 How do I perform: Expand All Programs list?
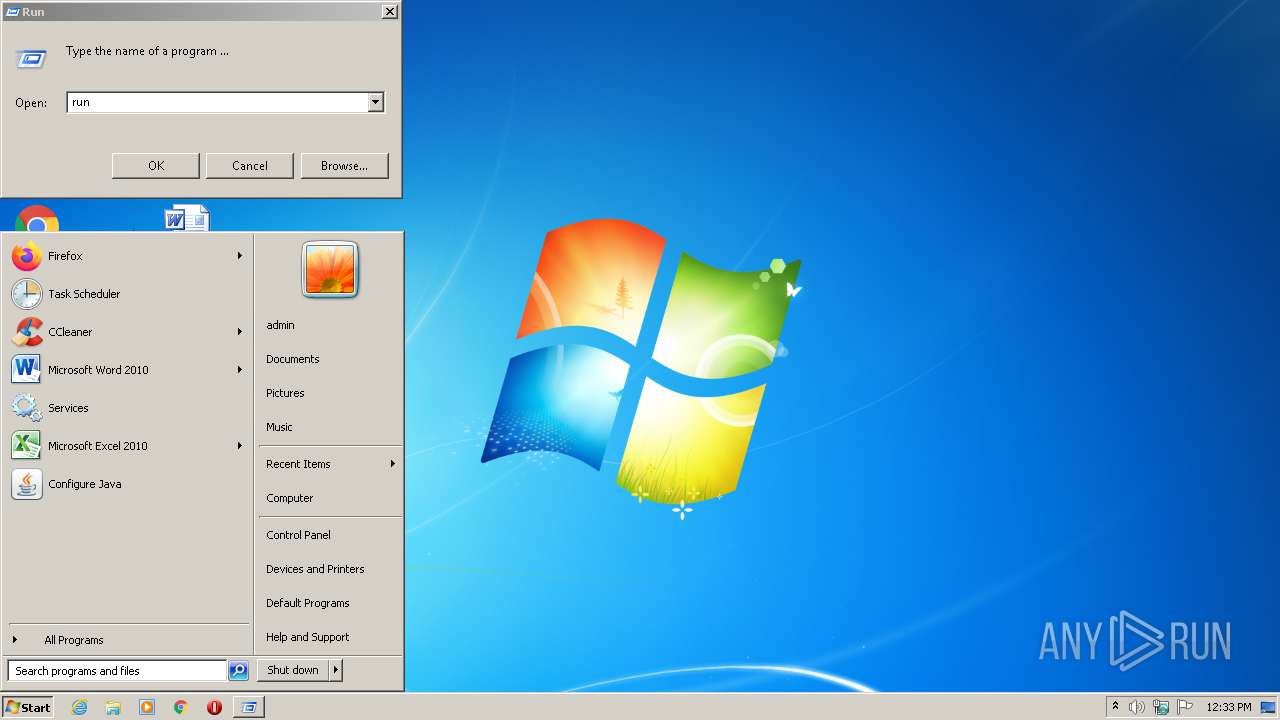point(73,640)
